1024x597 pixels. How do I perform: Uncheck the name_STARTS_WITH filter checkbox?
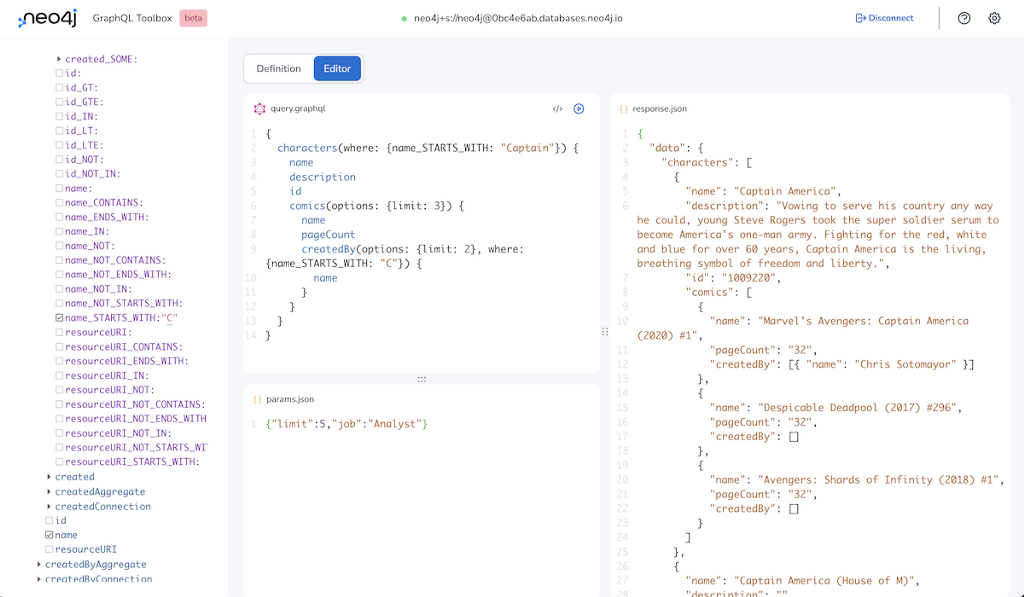[x=59, y=318]
